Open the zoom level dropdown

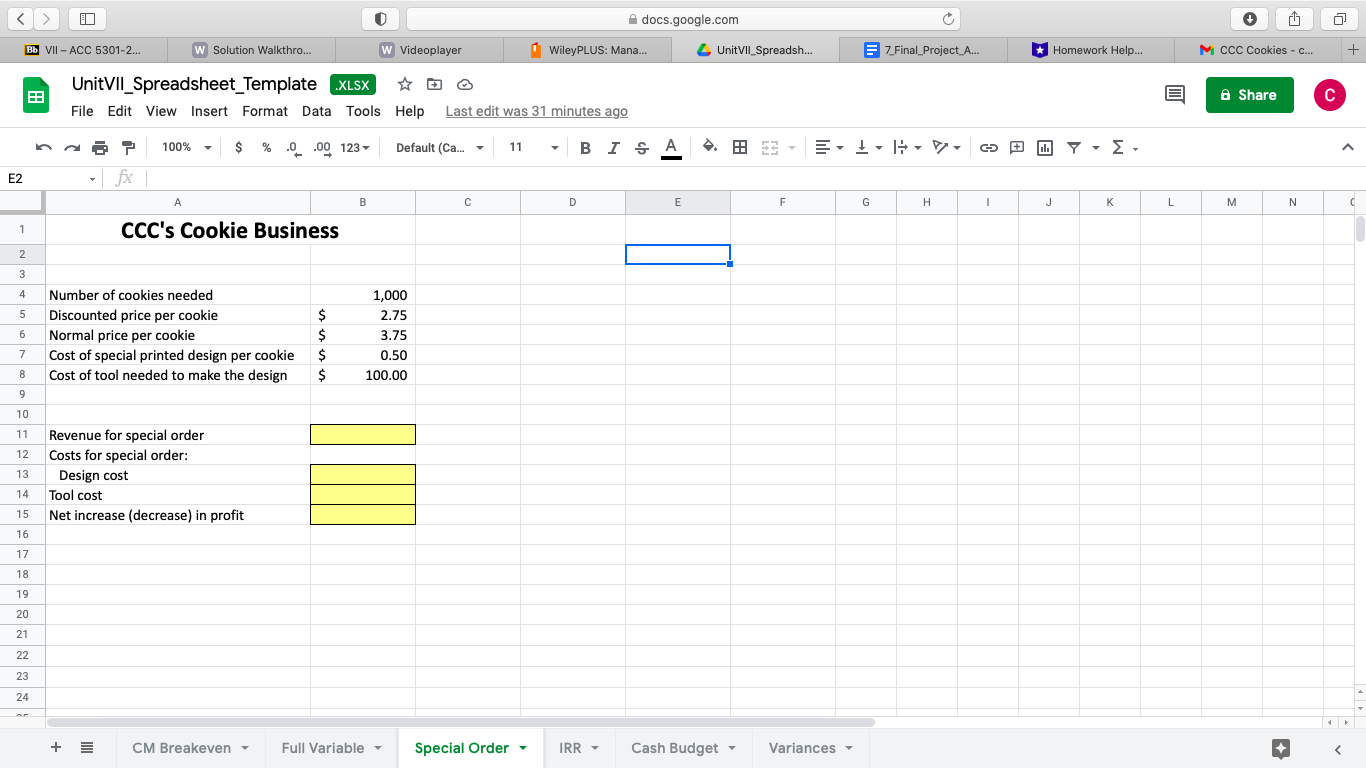click(x=185, y=147)
